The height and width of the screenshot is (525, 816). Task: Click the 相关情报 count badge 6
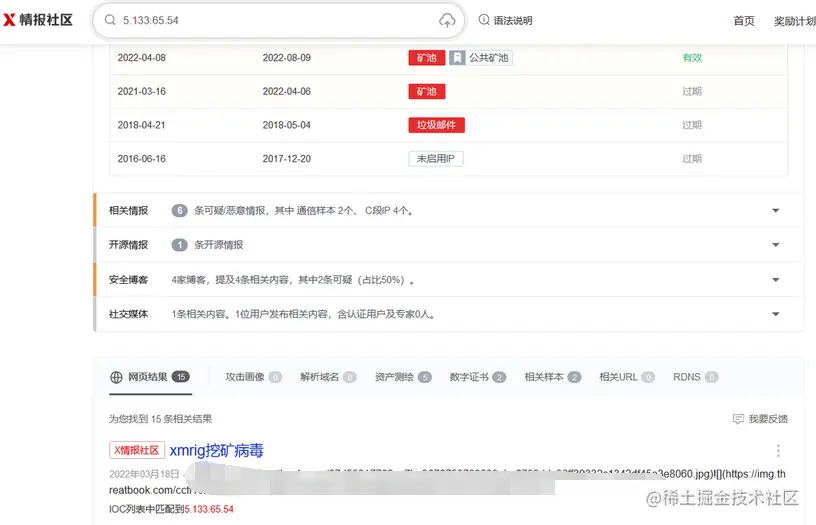tap(180, 211)
